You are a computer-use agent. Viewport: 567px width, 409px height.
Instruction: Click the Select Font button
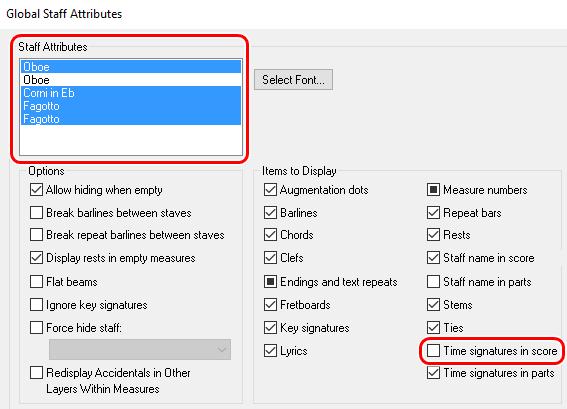[x=293, y=80]
